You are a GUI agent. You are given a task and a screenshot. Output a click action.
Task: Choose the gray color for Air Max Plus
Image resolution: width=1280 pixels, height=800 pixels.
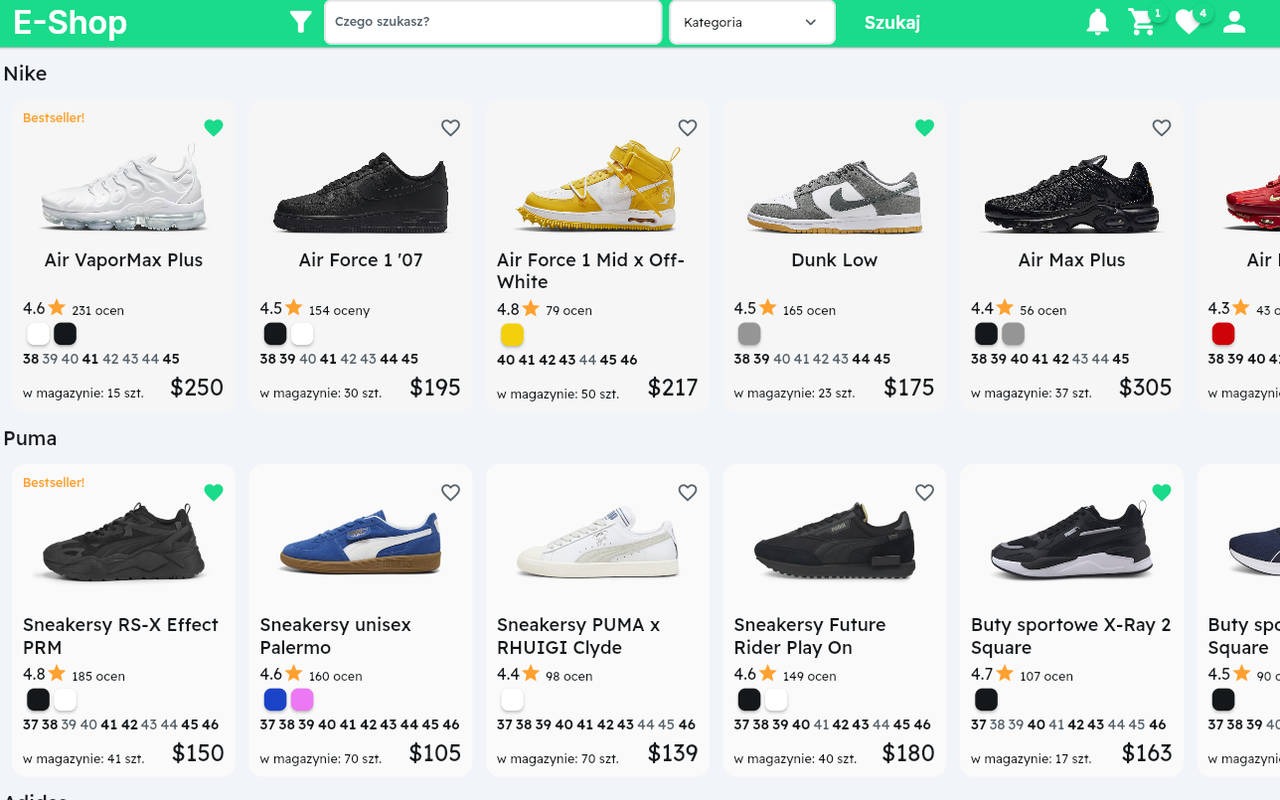pyautogui.click(x=1013, y=334)
